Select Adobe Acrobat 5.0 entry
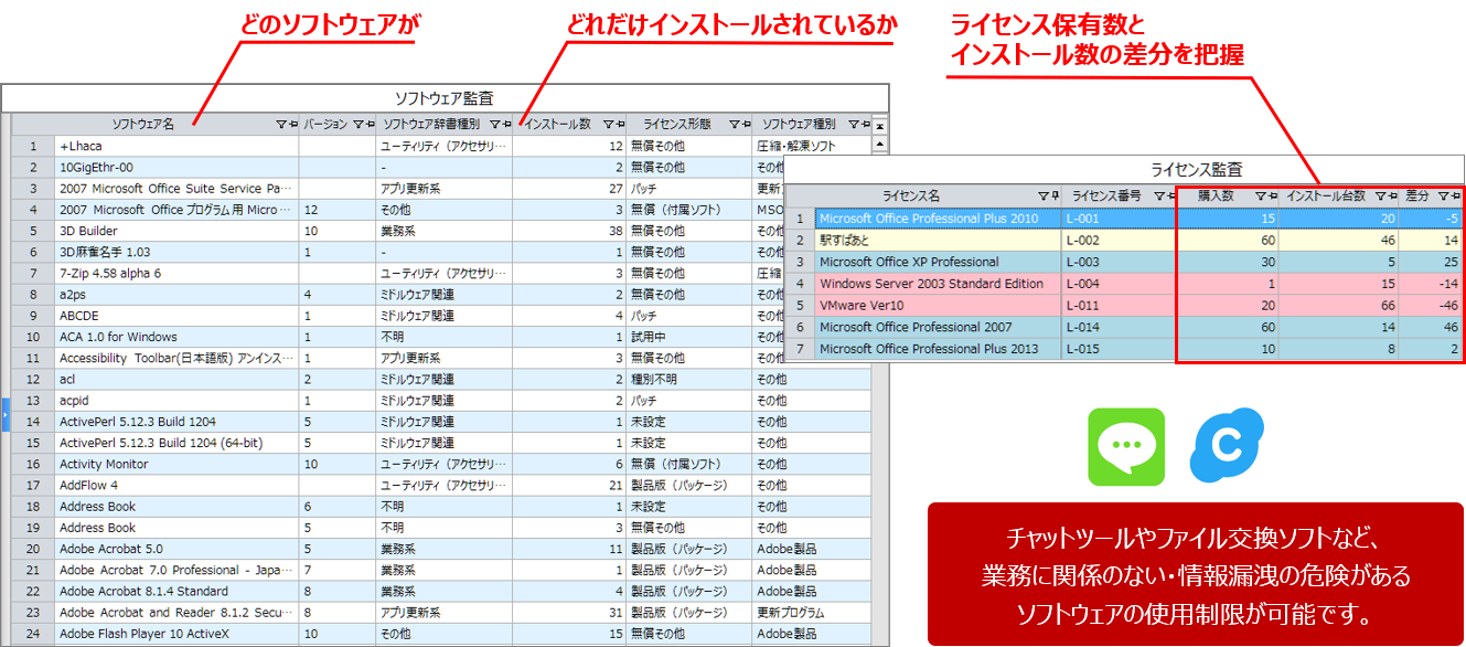1466x647 pixels. pos(110,548)
